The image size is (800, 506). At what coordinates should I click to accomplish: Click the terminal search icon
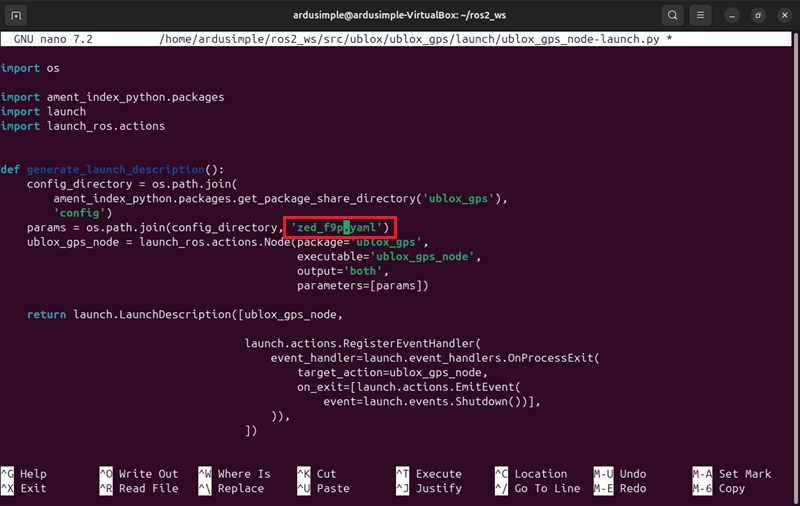tap(674, 16)
